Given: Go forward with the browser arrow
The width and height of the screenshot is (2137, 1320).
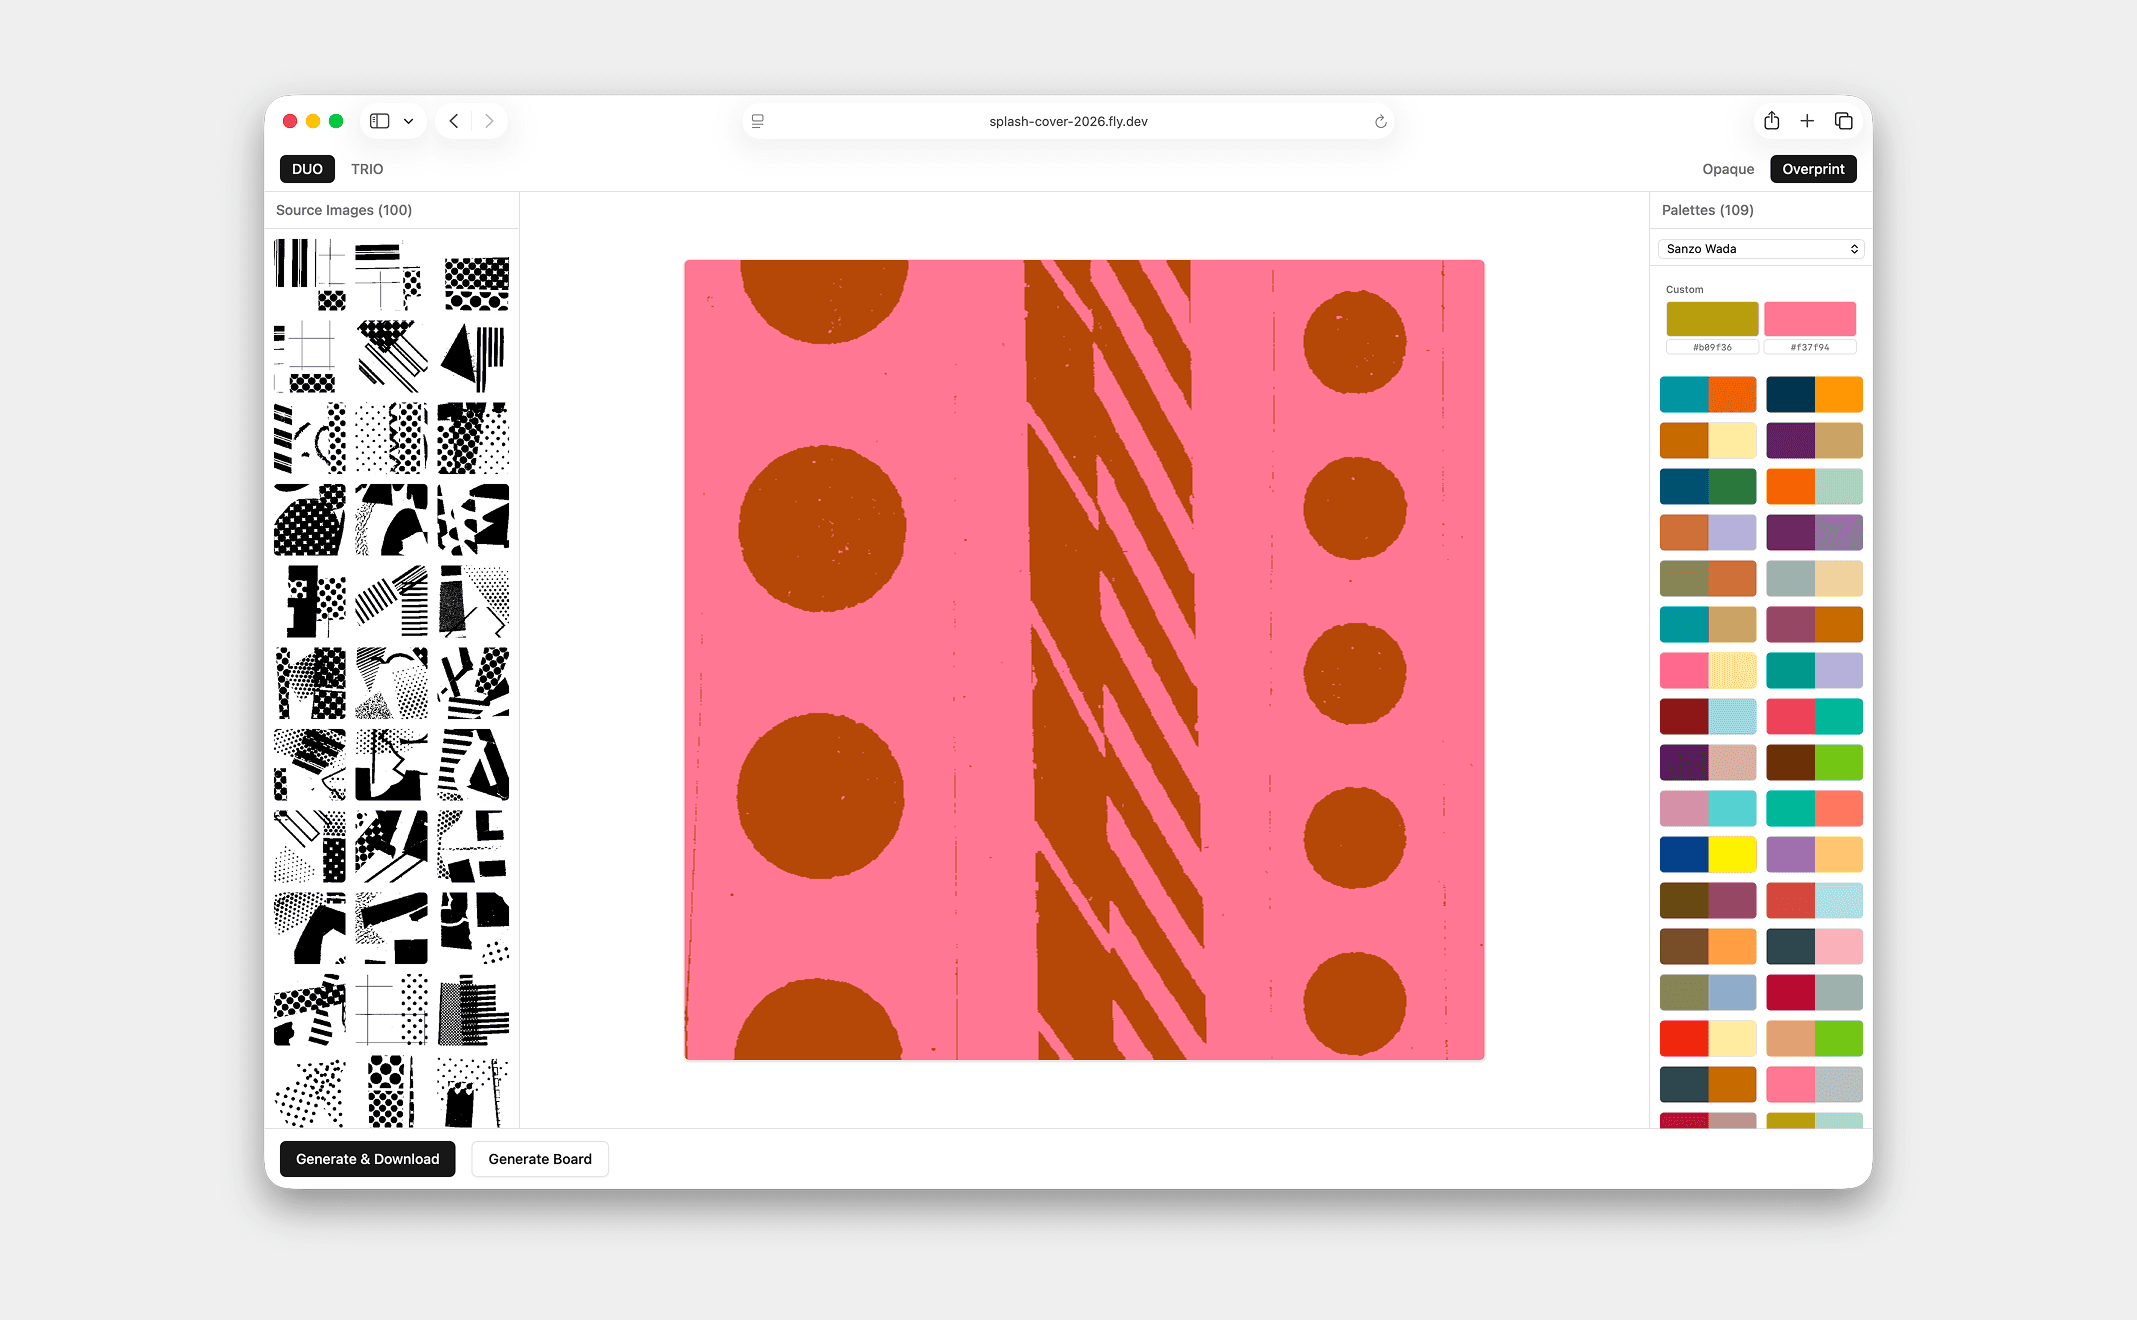Looking at the screenshot, I should [x=489, y=121].
